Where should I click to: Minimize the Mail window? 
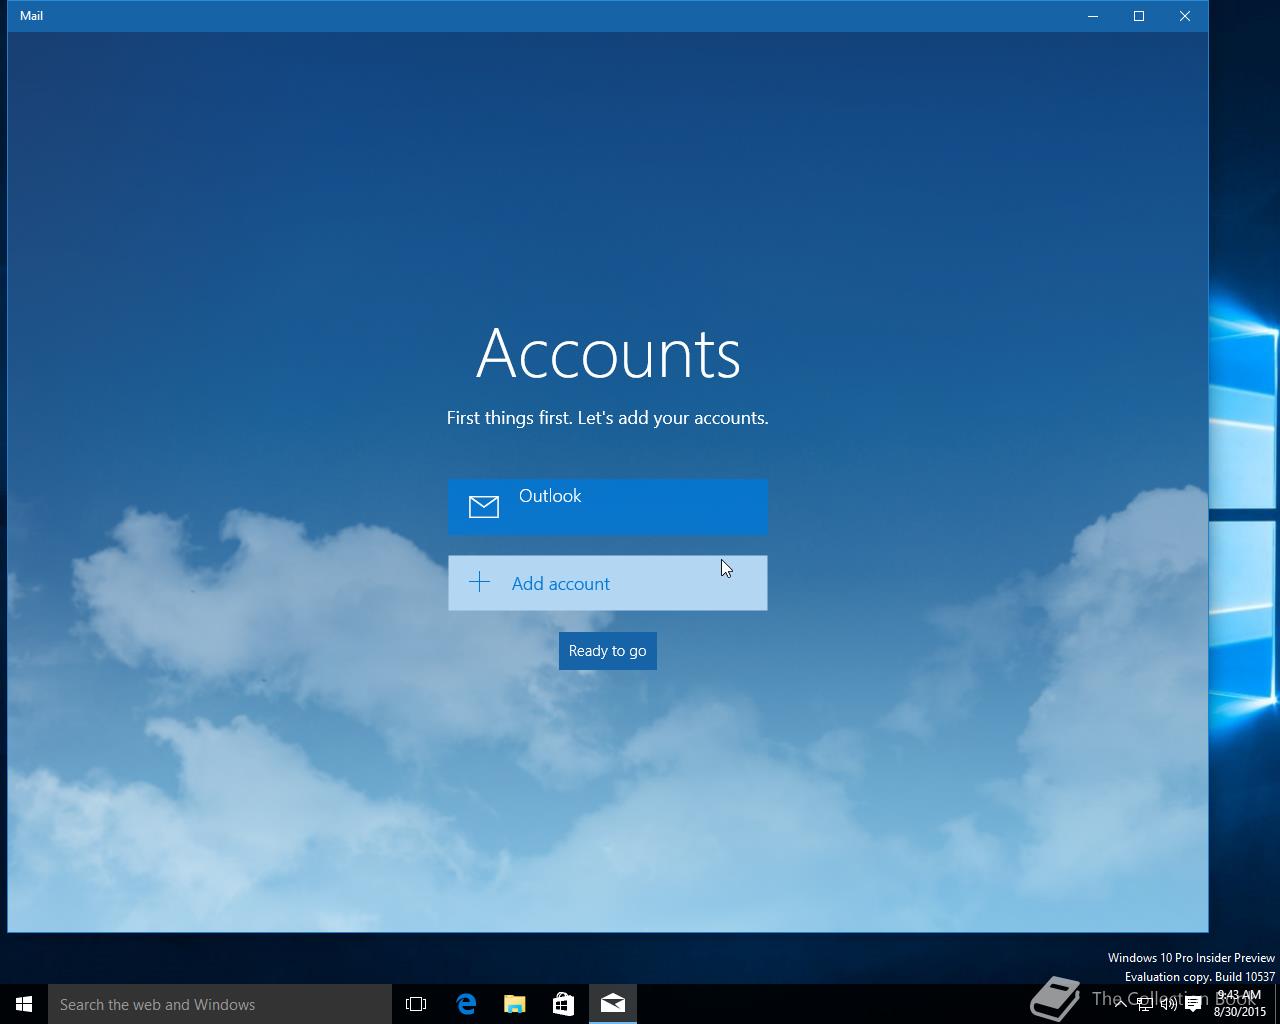pos(1093,16)
